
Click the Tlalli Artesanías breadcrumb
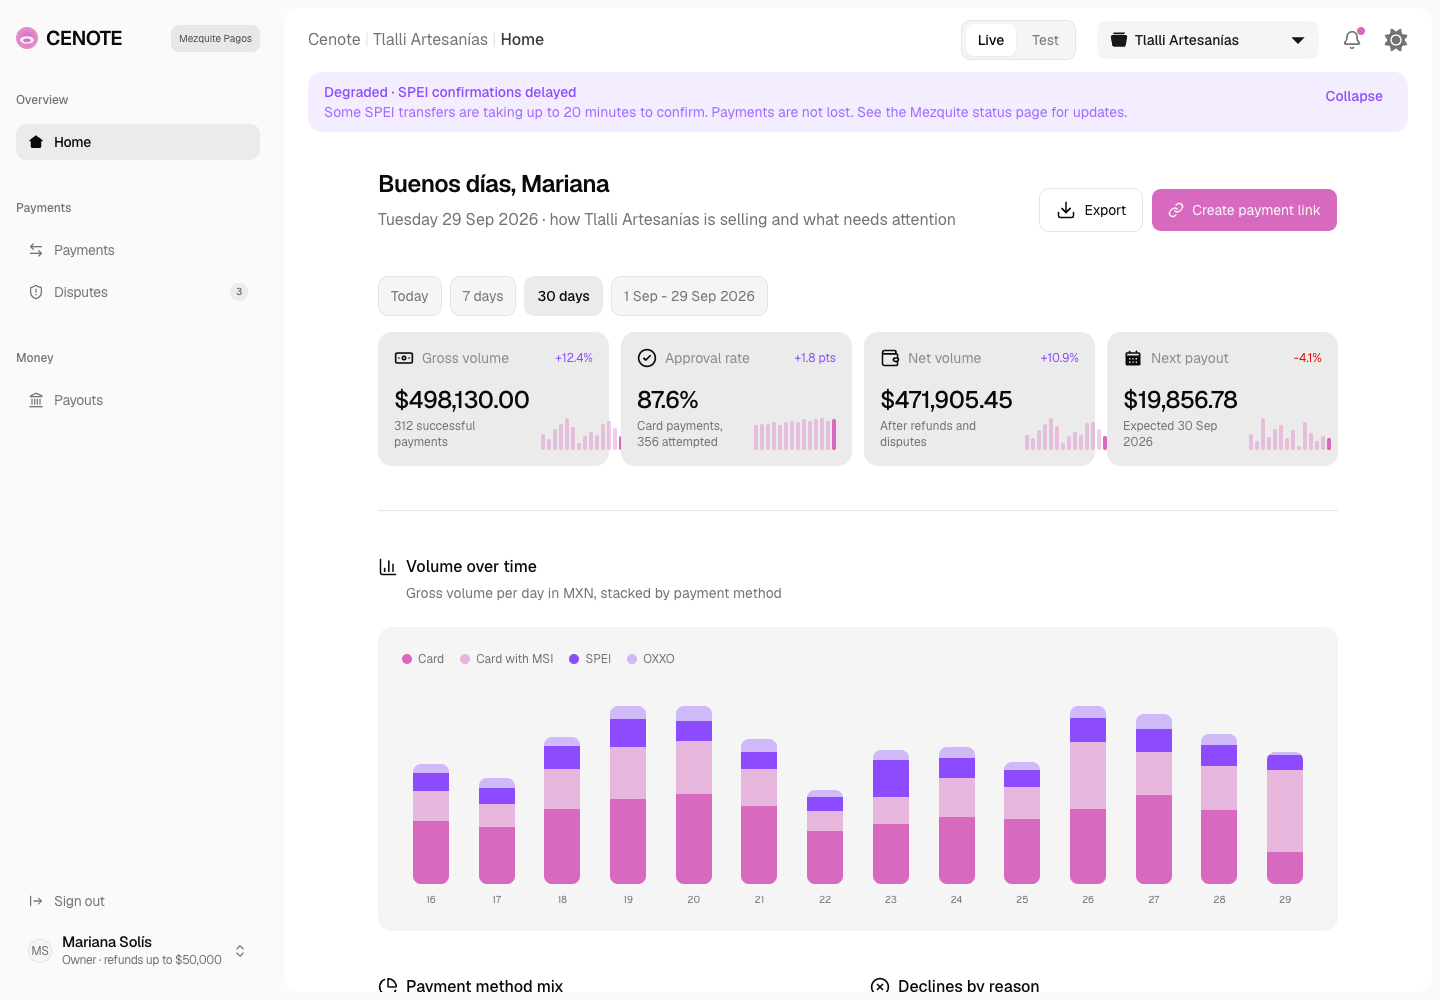point(430,40)
